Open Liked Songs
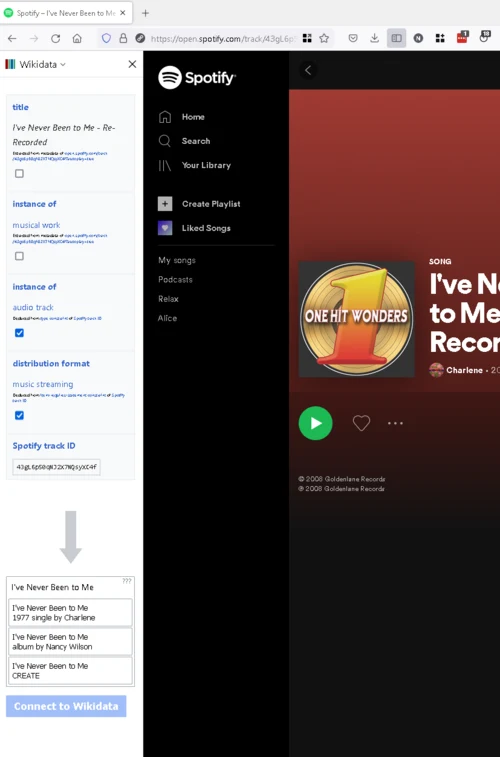Screen dimensions: 500x757 [206, 228]
